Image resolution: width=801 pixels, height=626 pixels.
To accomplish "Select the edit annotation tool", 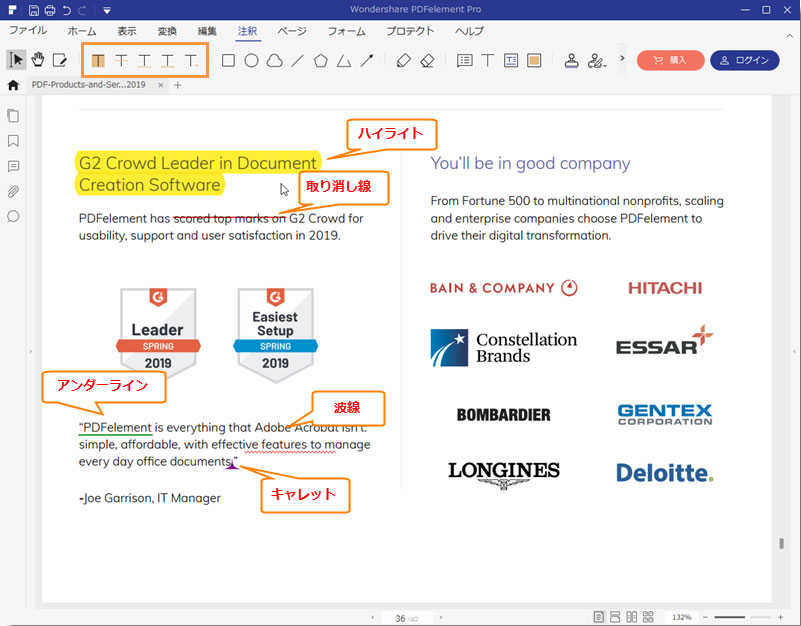I will 60,60.
